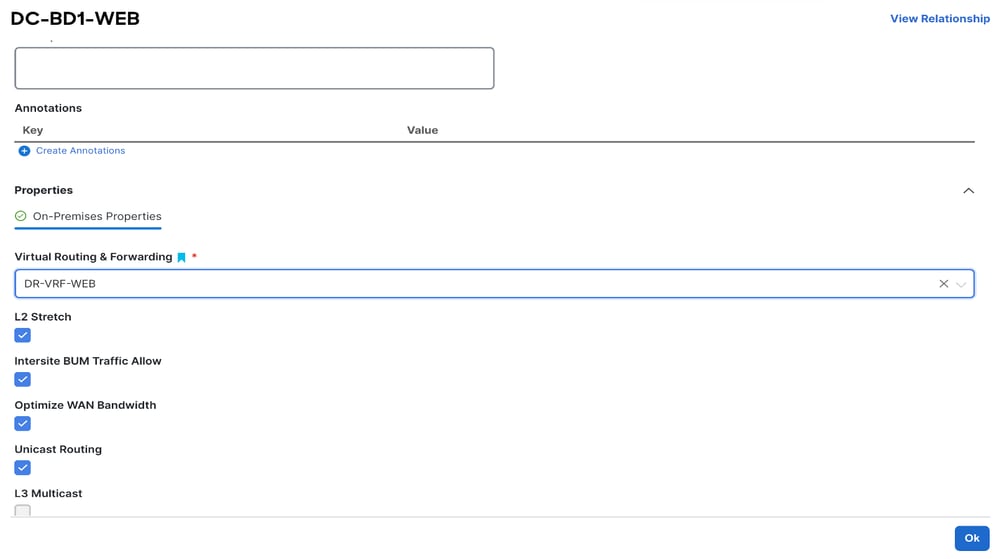Viewport: 999px width, 559px height.
Task: Open the DR-VRF-WEB combo box
Action: [x=494, y=284]
